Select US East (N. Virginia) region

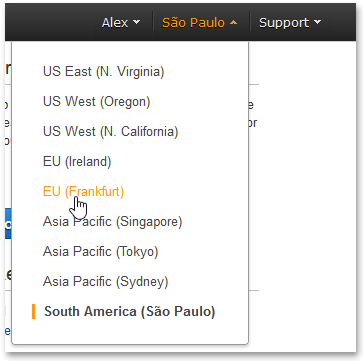point(104,72)
